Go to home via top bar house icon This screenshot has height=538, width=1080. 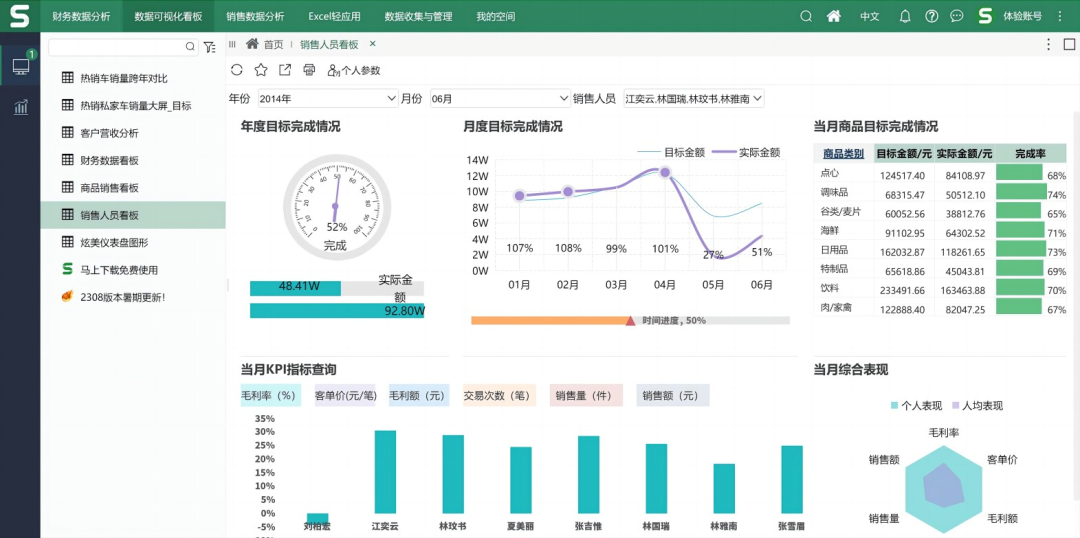click(834, 17)
